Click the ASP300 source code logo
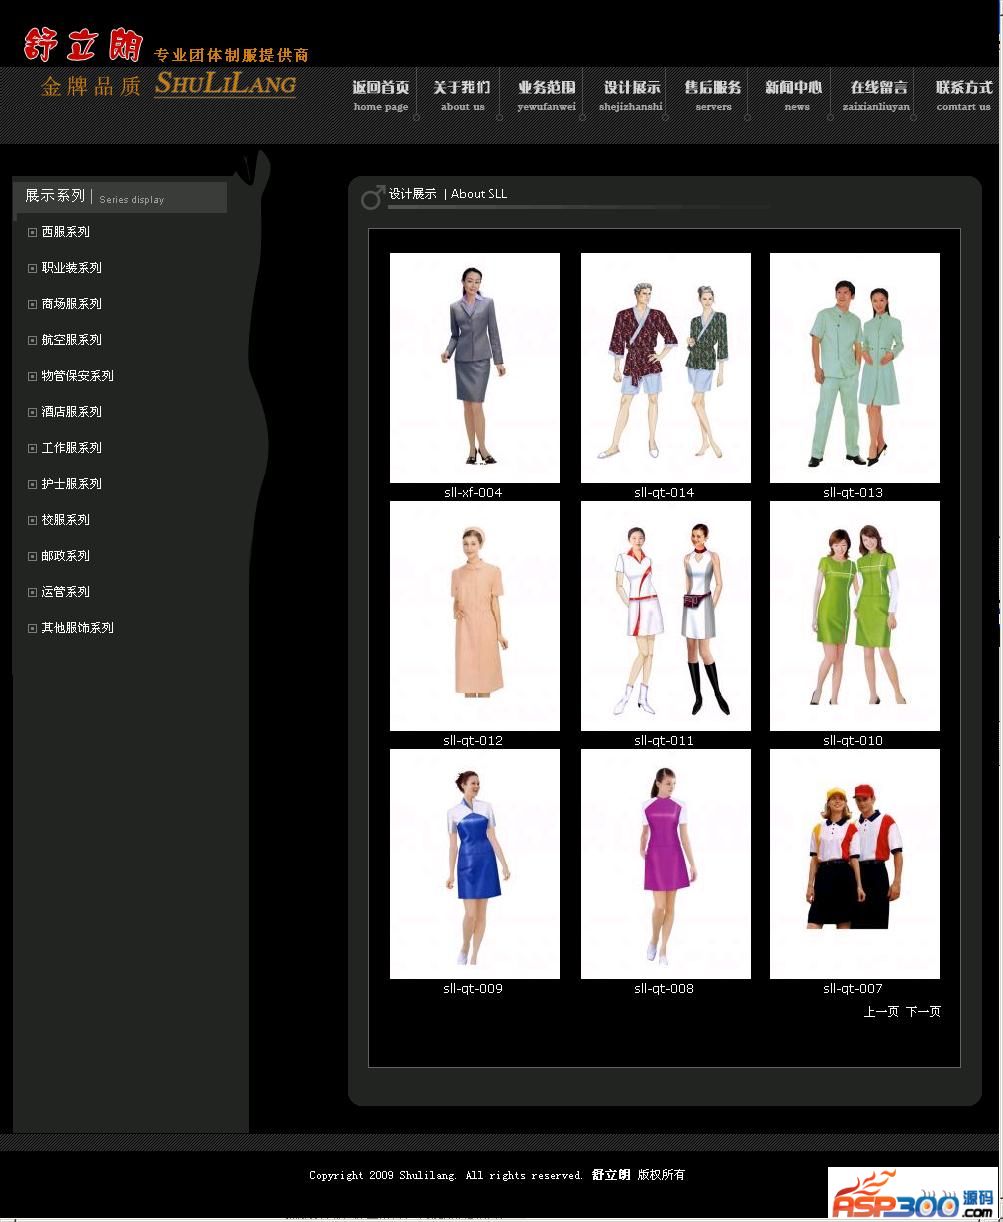This screenshot has width=1003, height=1222. 911,1194
